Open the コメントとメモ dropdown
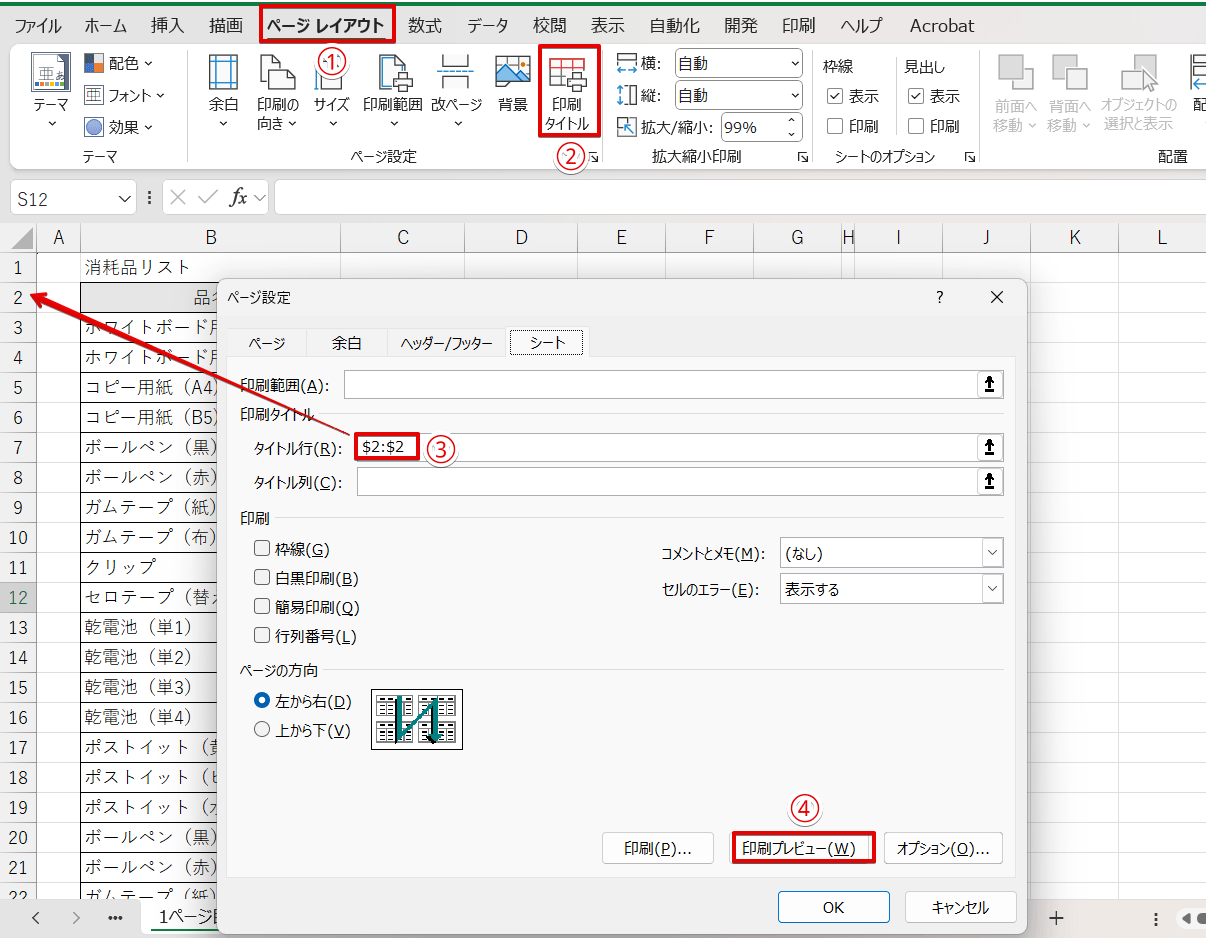 [993, 551]
